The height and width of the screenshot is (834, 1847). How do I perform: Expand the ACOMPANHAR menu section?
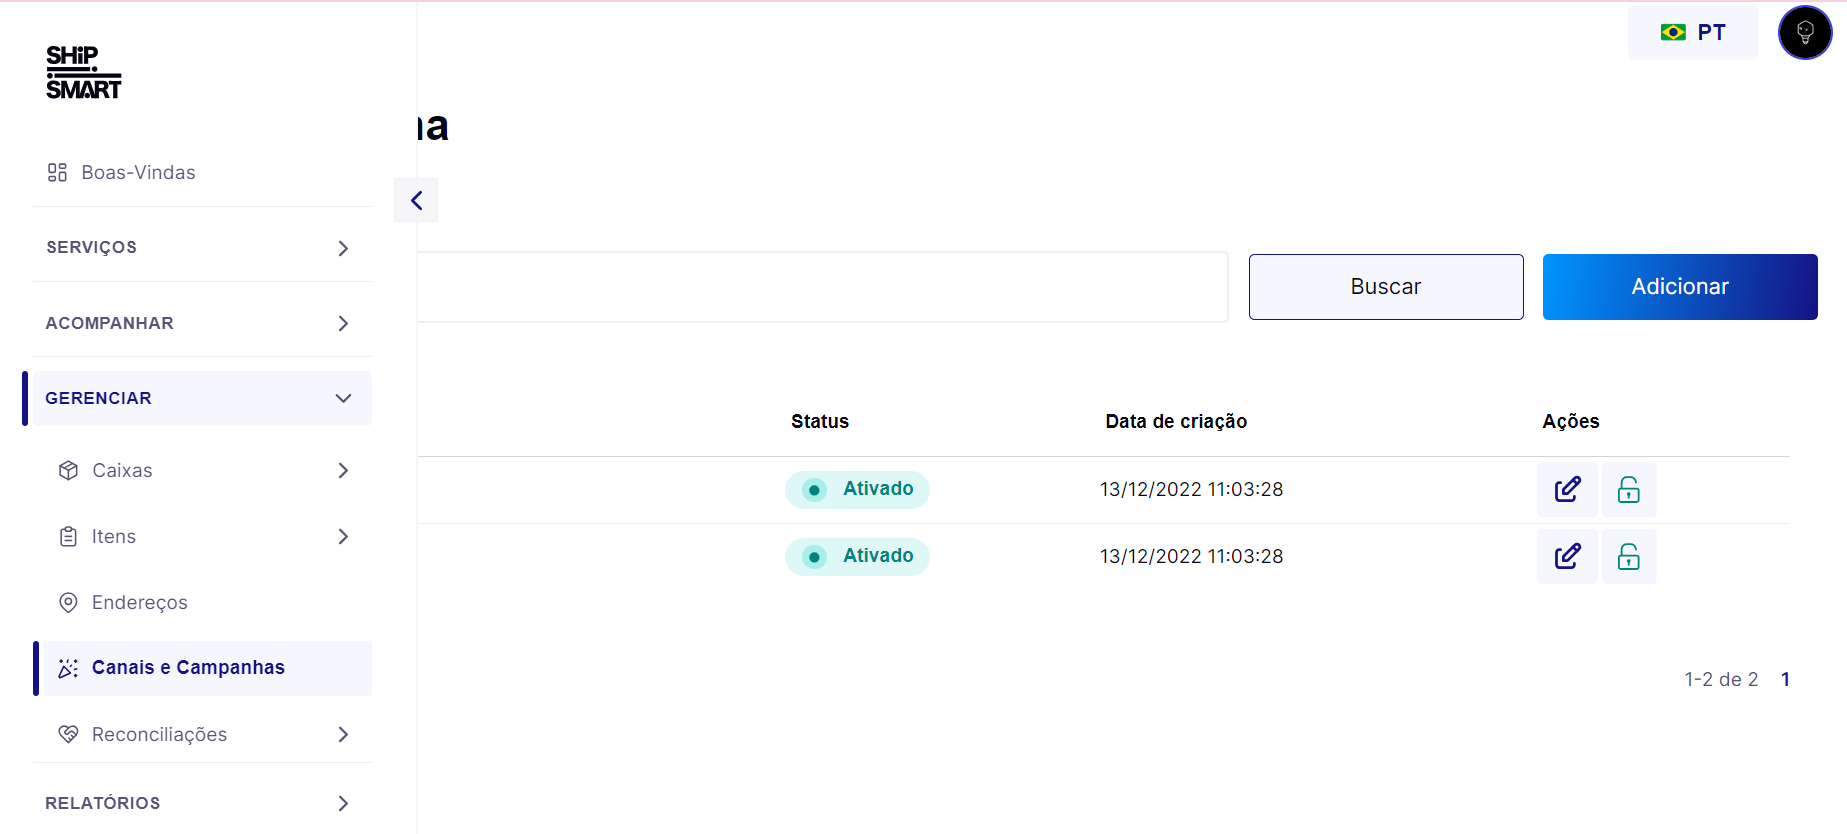(x=202, y=323)
